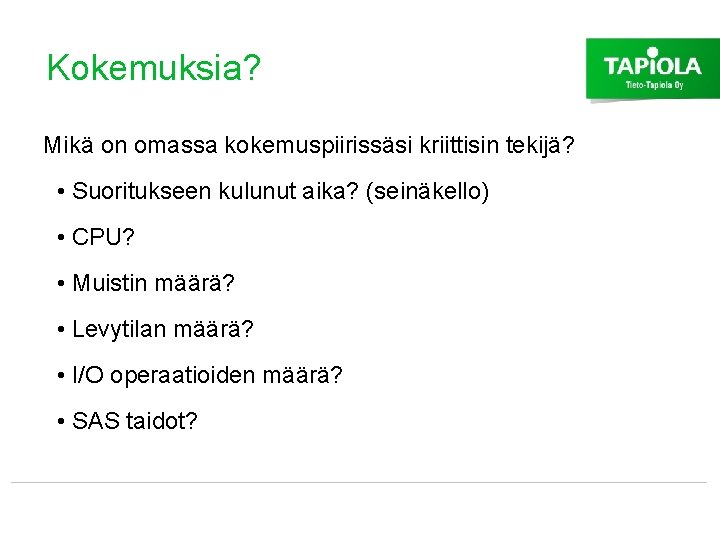Click the question line starting 'Mikä on omassa'
The image size is (720, 540).
pyautogui.click(x=308, y=146)
